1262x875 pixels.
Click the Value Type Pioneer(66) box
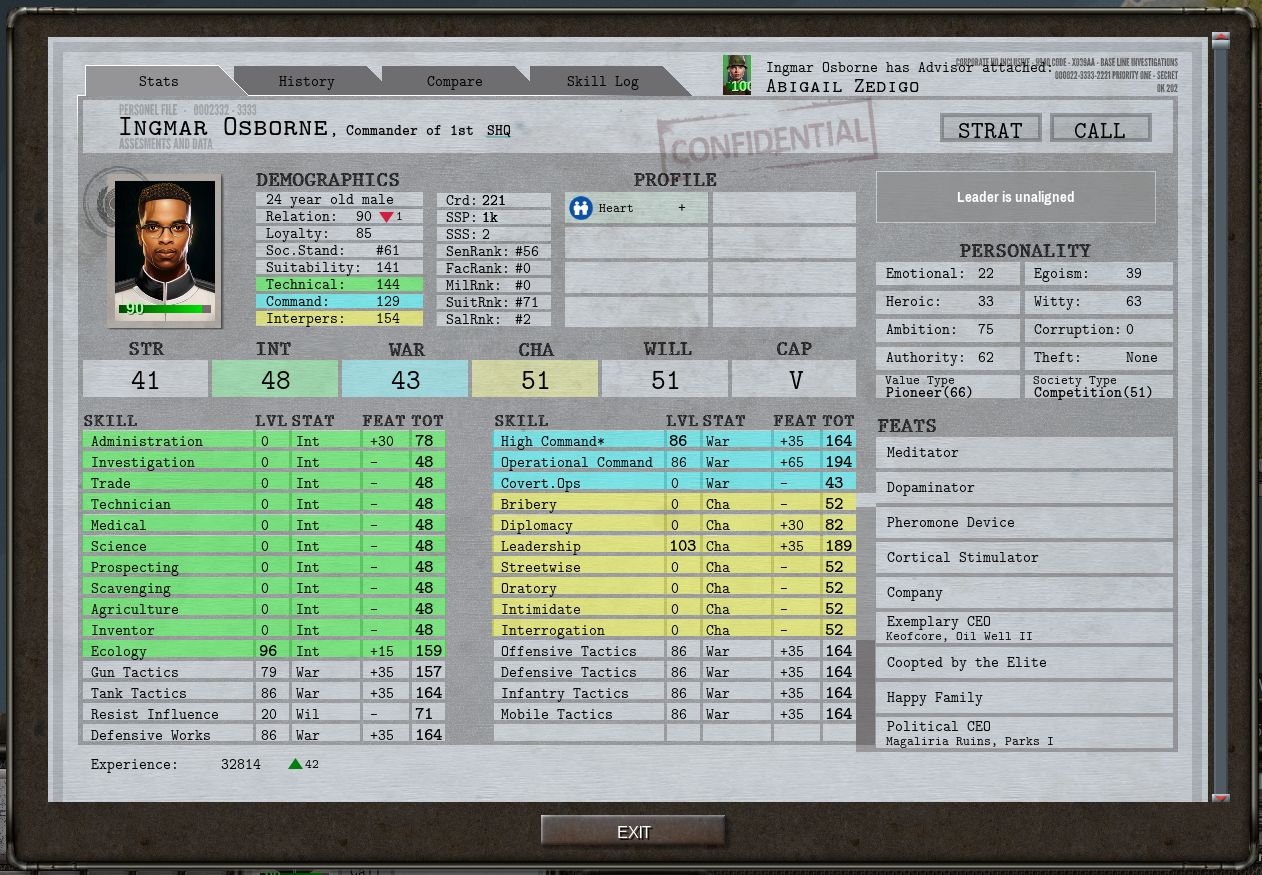(x=948, y=386)
